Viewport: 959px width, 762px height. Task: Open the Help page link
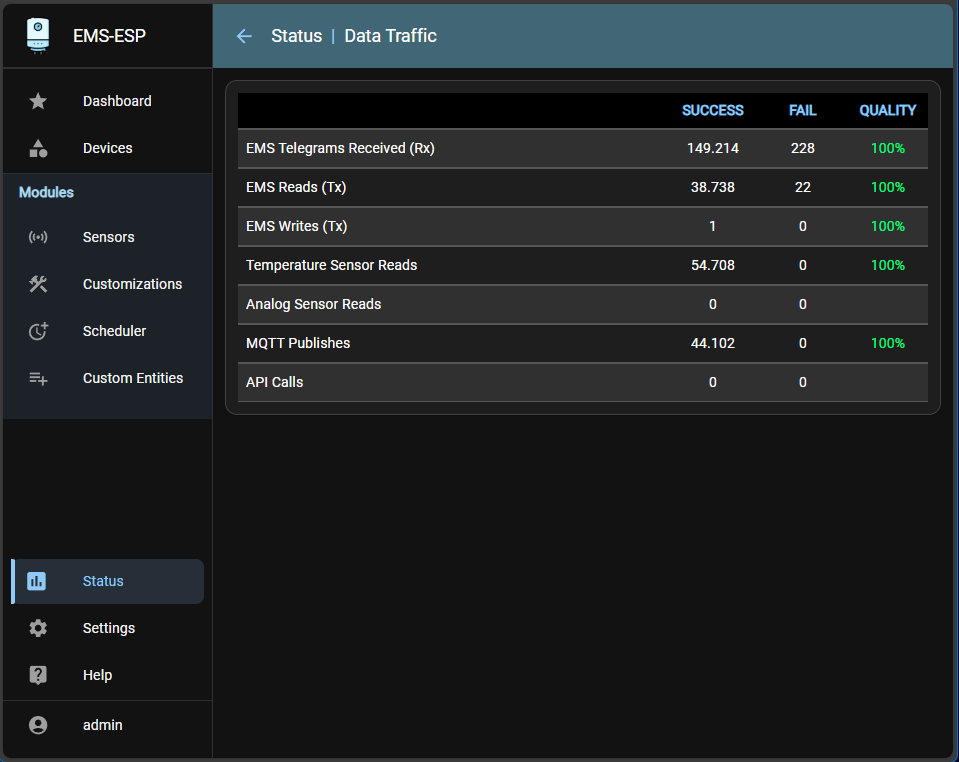click(x=97, y=675)
